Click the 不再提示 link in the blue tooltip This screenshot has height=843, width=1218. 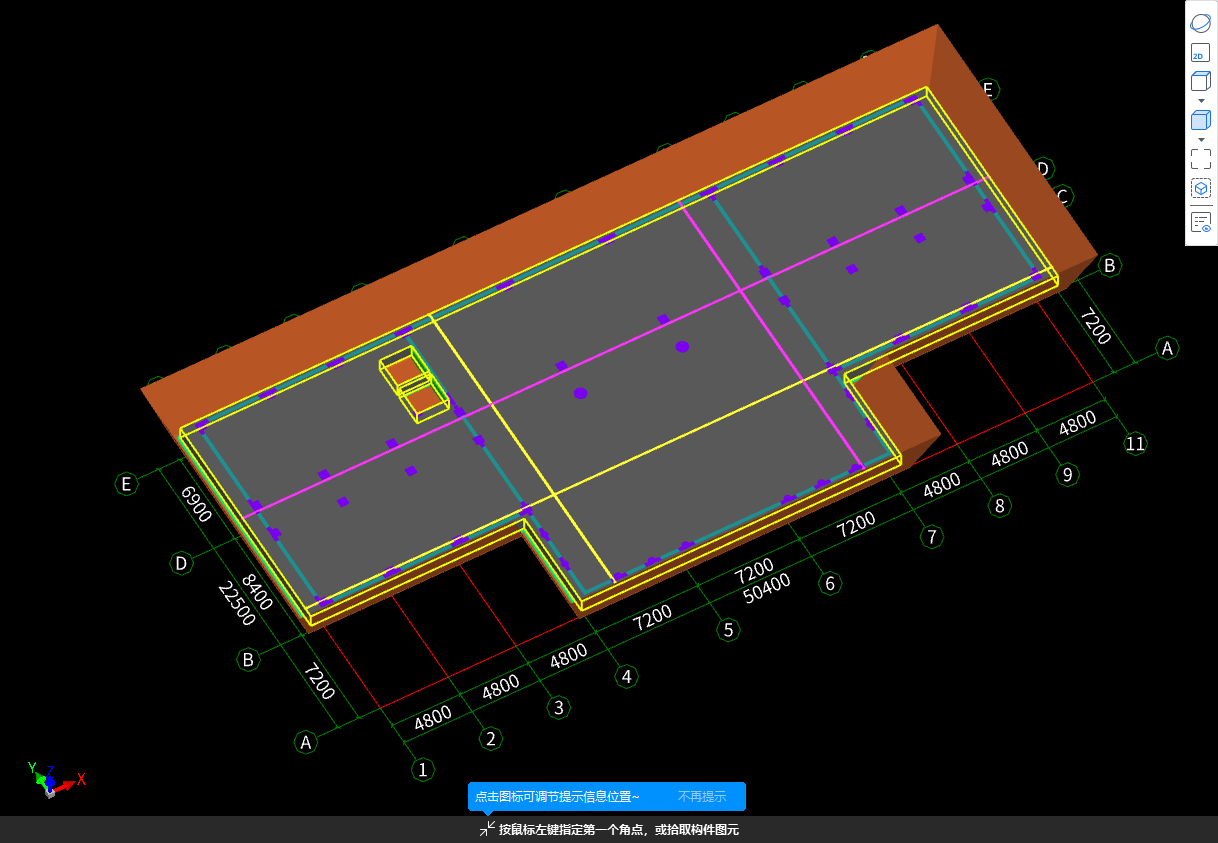click(702, 797)
